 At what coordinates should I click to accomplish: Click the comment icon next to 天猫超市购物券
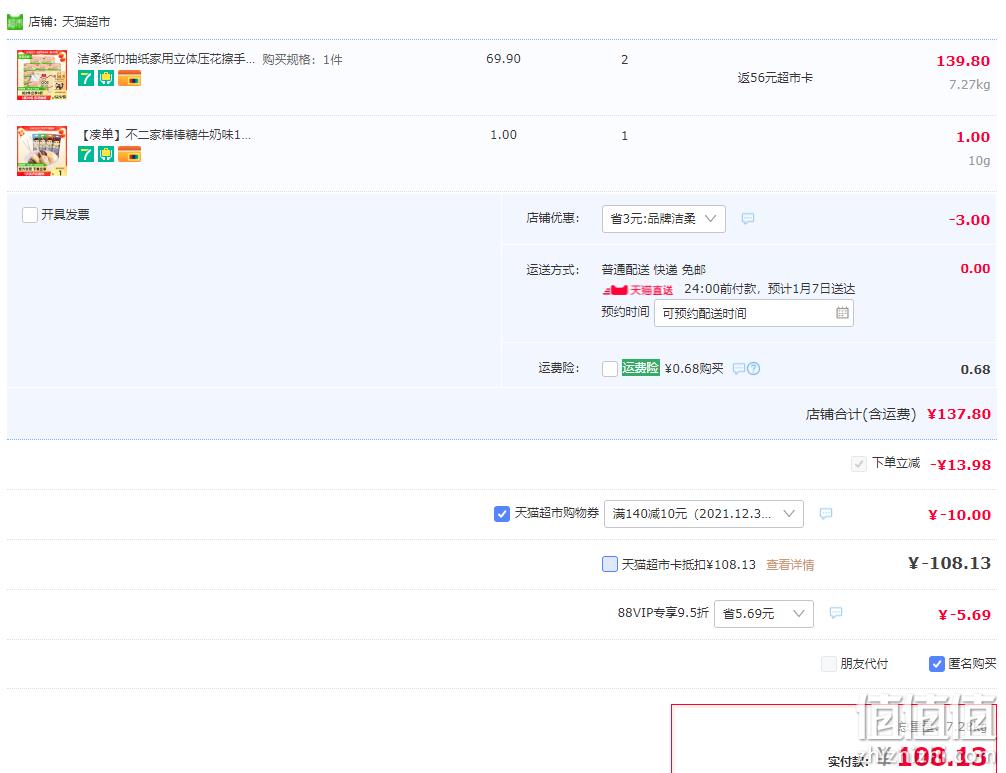point(826,513)
